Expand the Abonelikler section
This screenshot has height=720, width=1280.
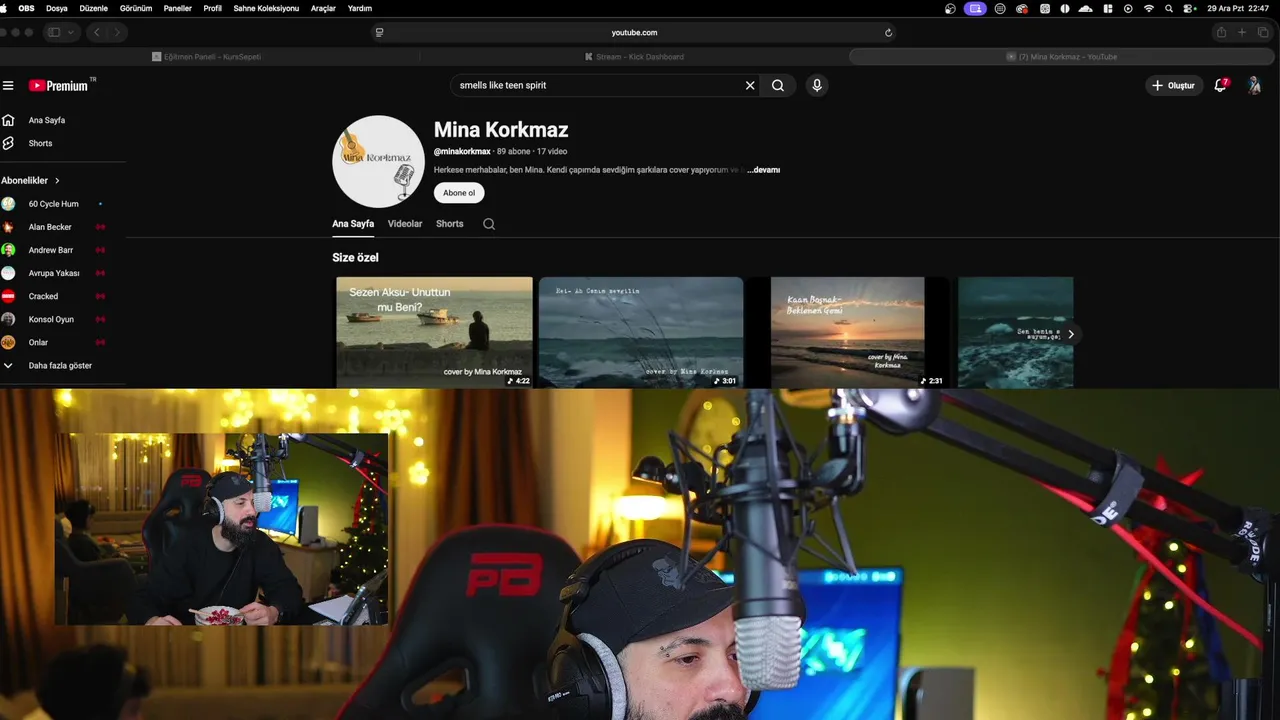pos(31,181)
